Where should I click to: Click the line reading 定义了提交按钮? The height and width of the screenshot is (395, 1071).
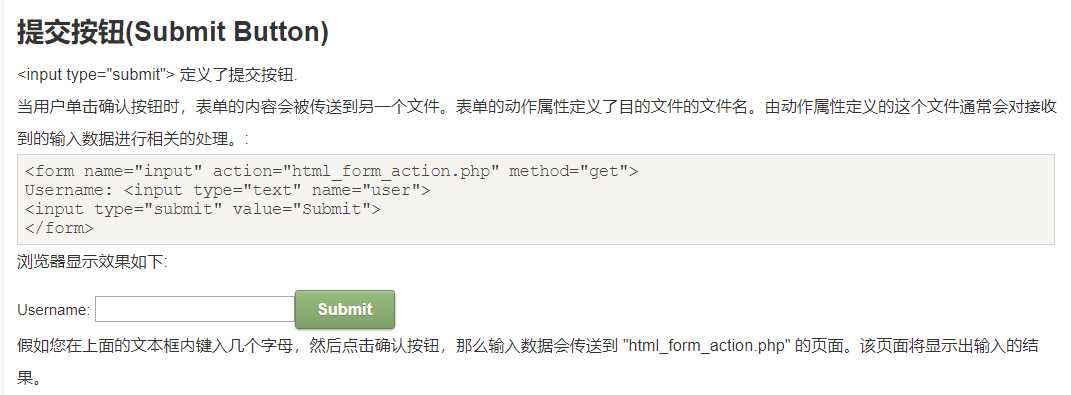pyautogui.click(x=157, y=74)
